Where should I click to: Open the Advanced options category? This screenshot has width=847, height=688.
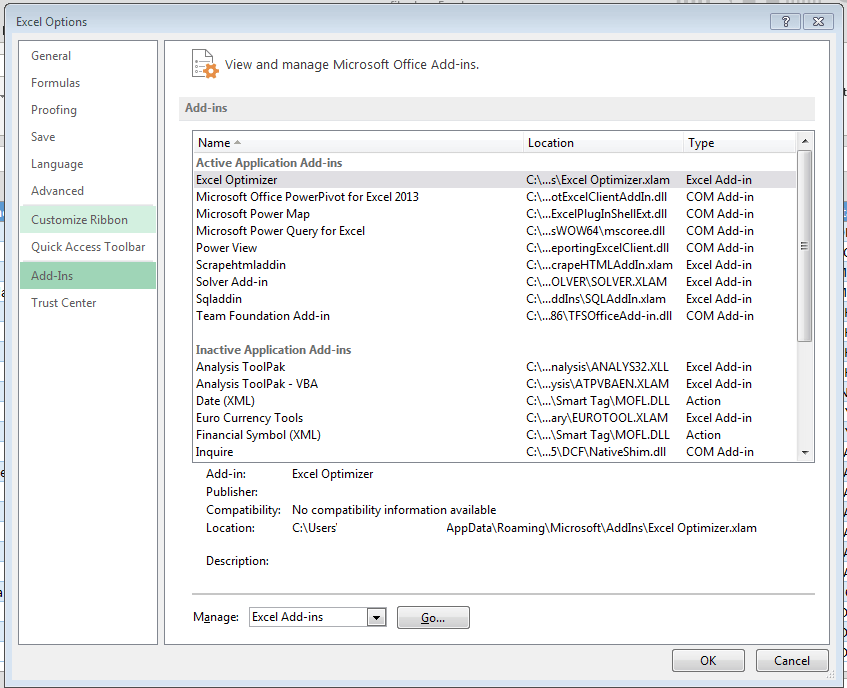(x=88, y=191)
